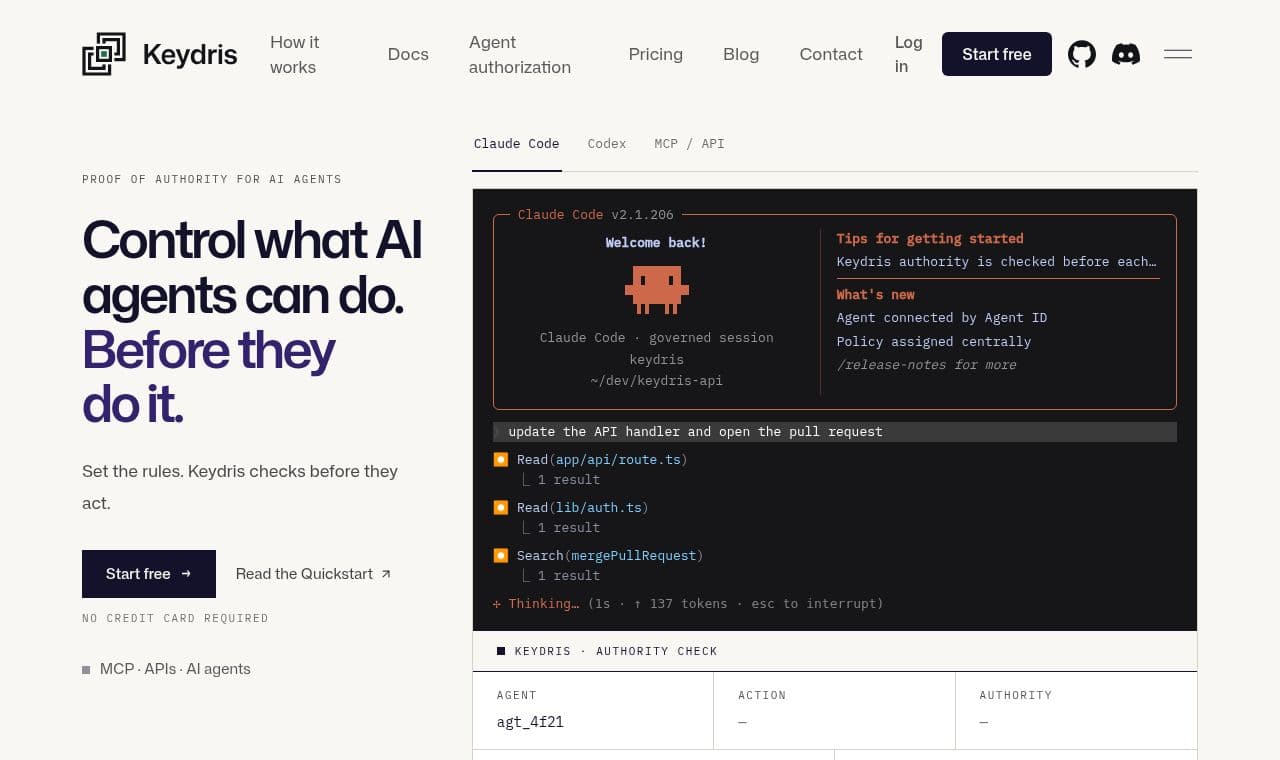Screen dimensions: 1280x760
Task: Switch to the Claude Code tab
Action: [517, 144]
